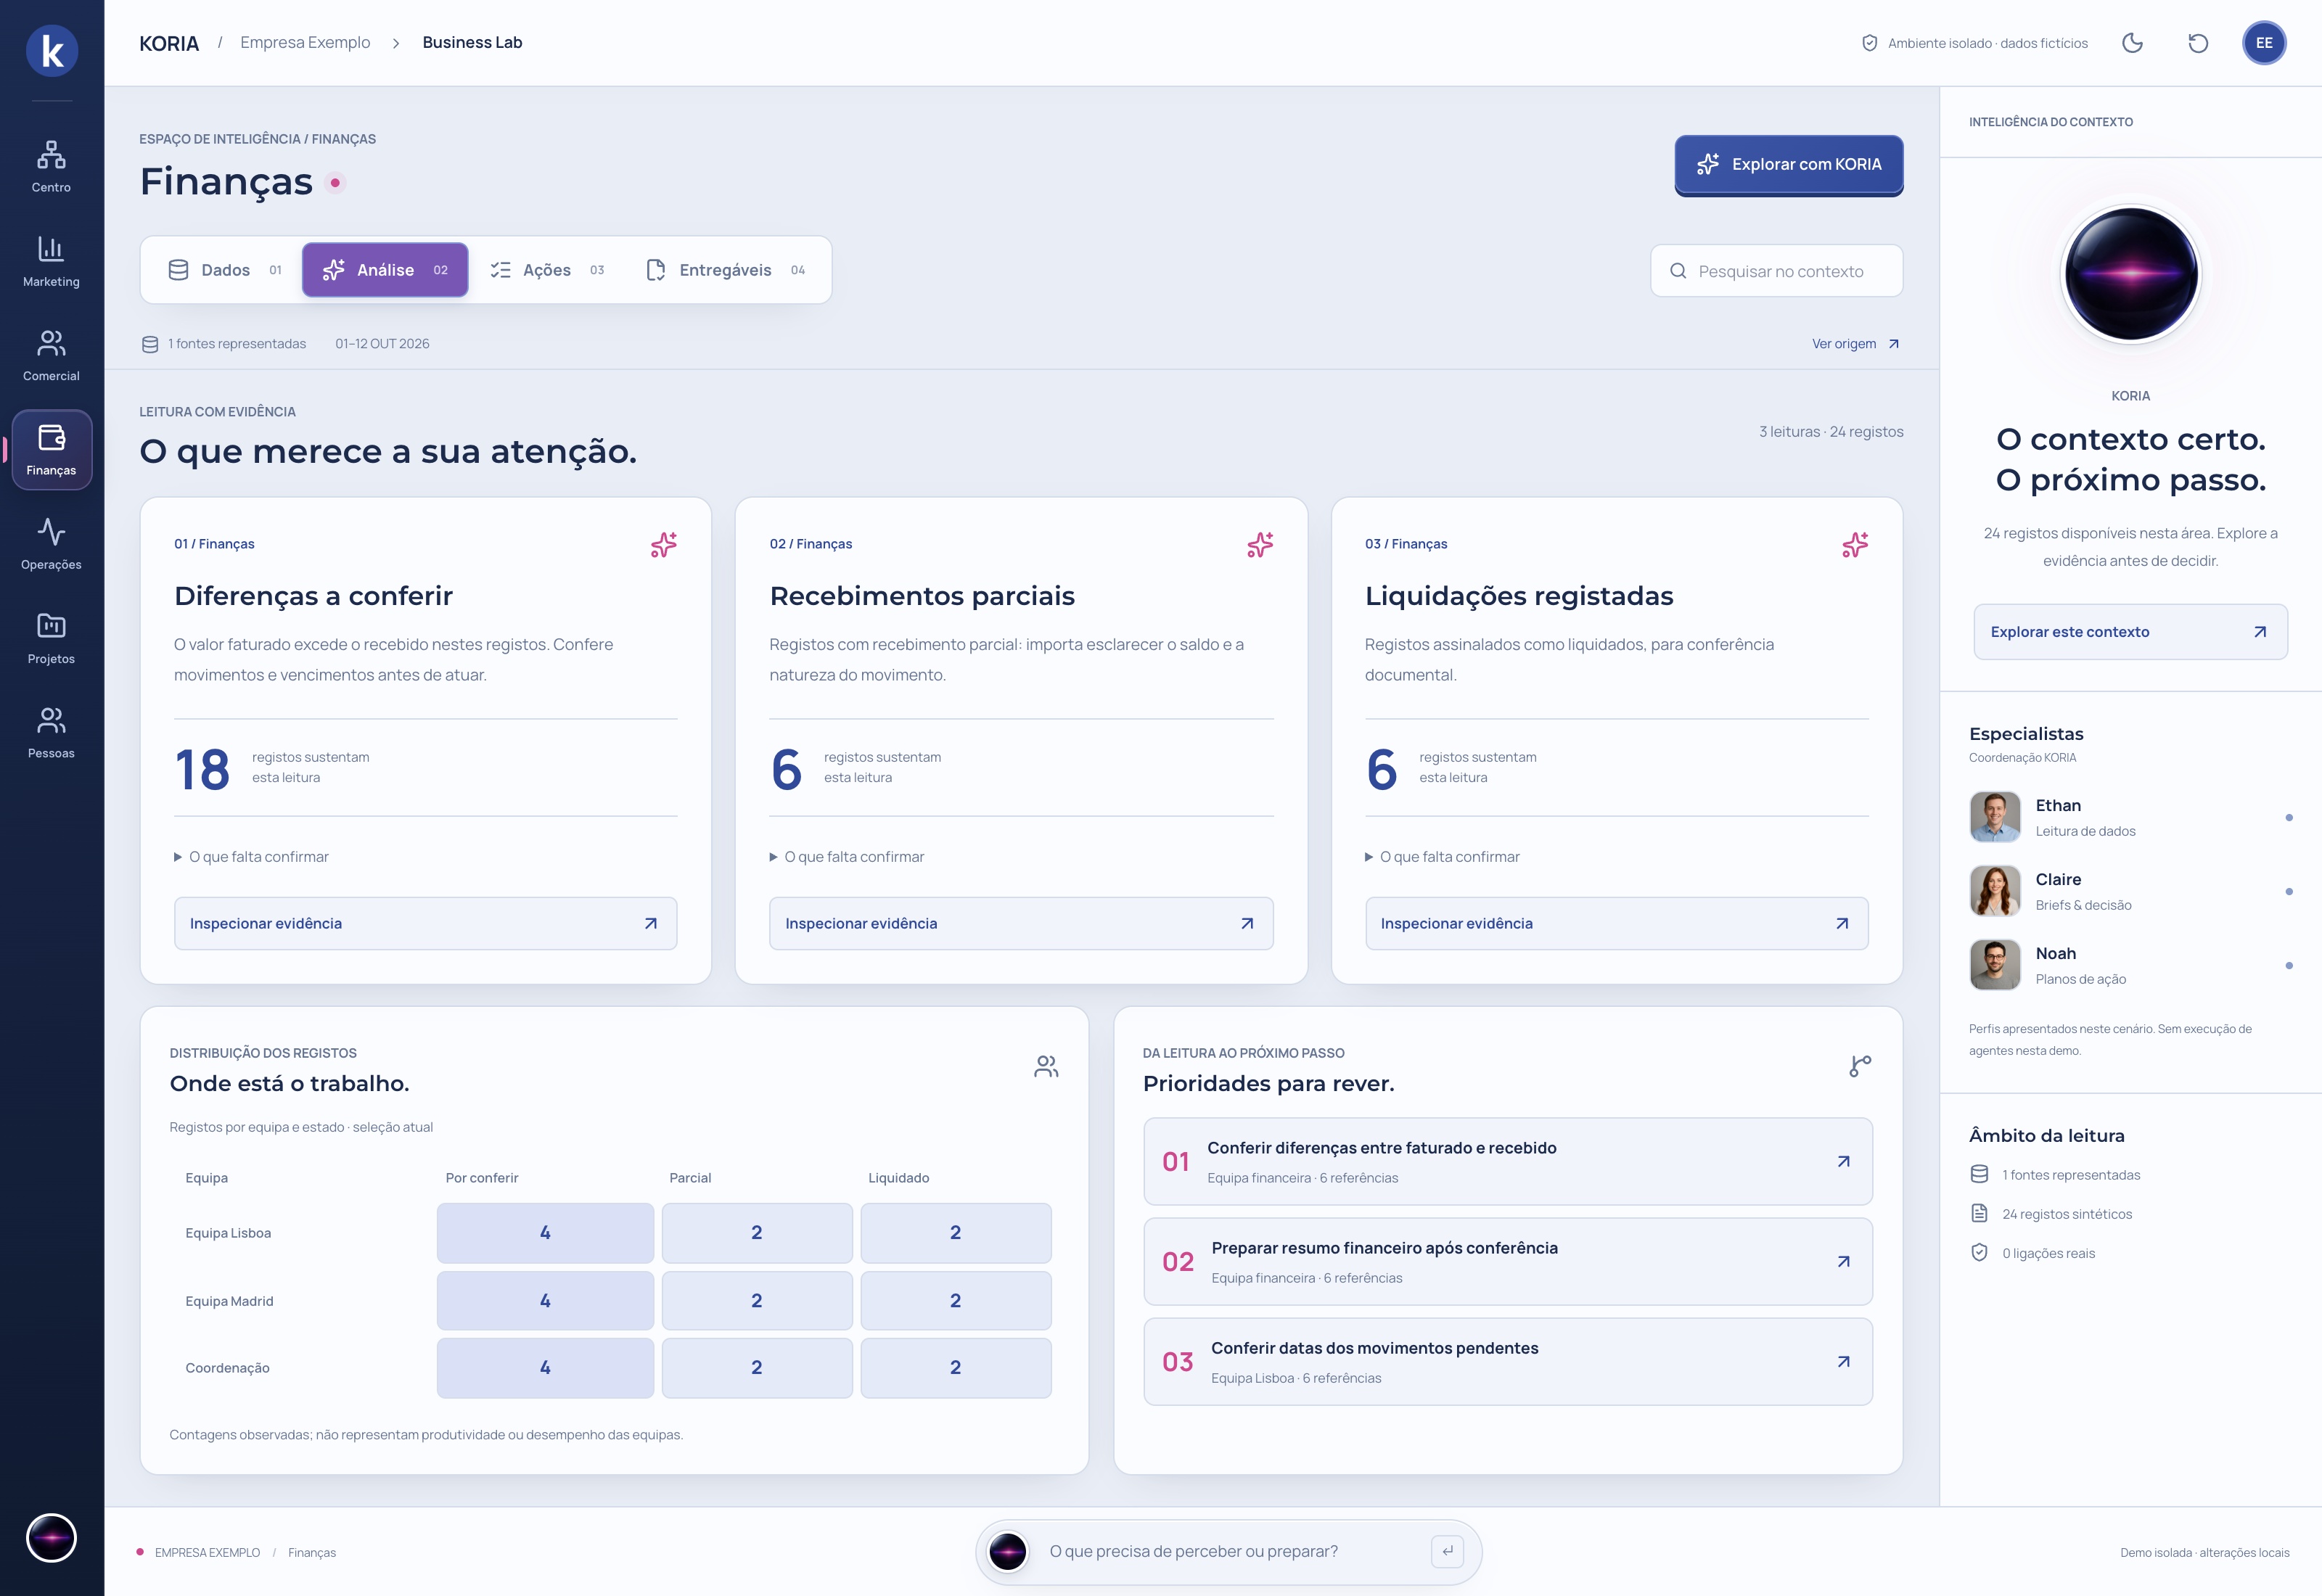Click Inspecionar evidência on Diferenças a conferir
Screen dimensions: 2322x1596
click(x=425, y=923)
